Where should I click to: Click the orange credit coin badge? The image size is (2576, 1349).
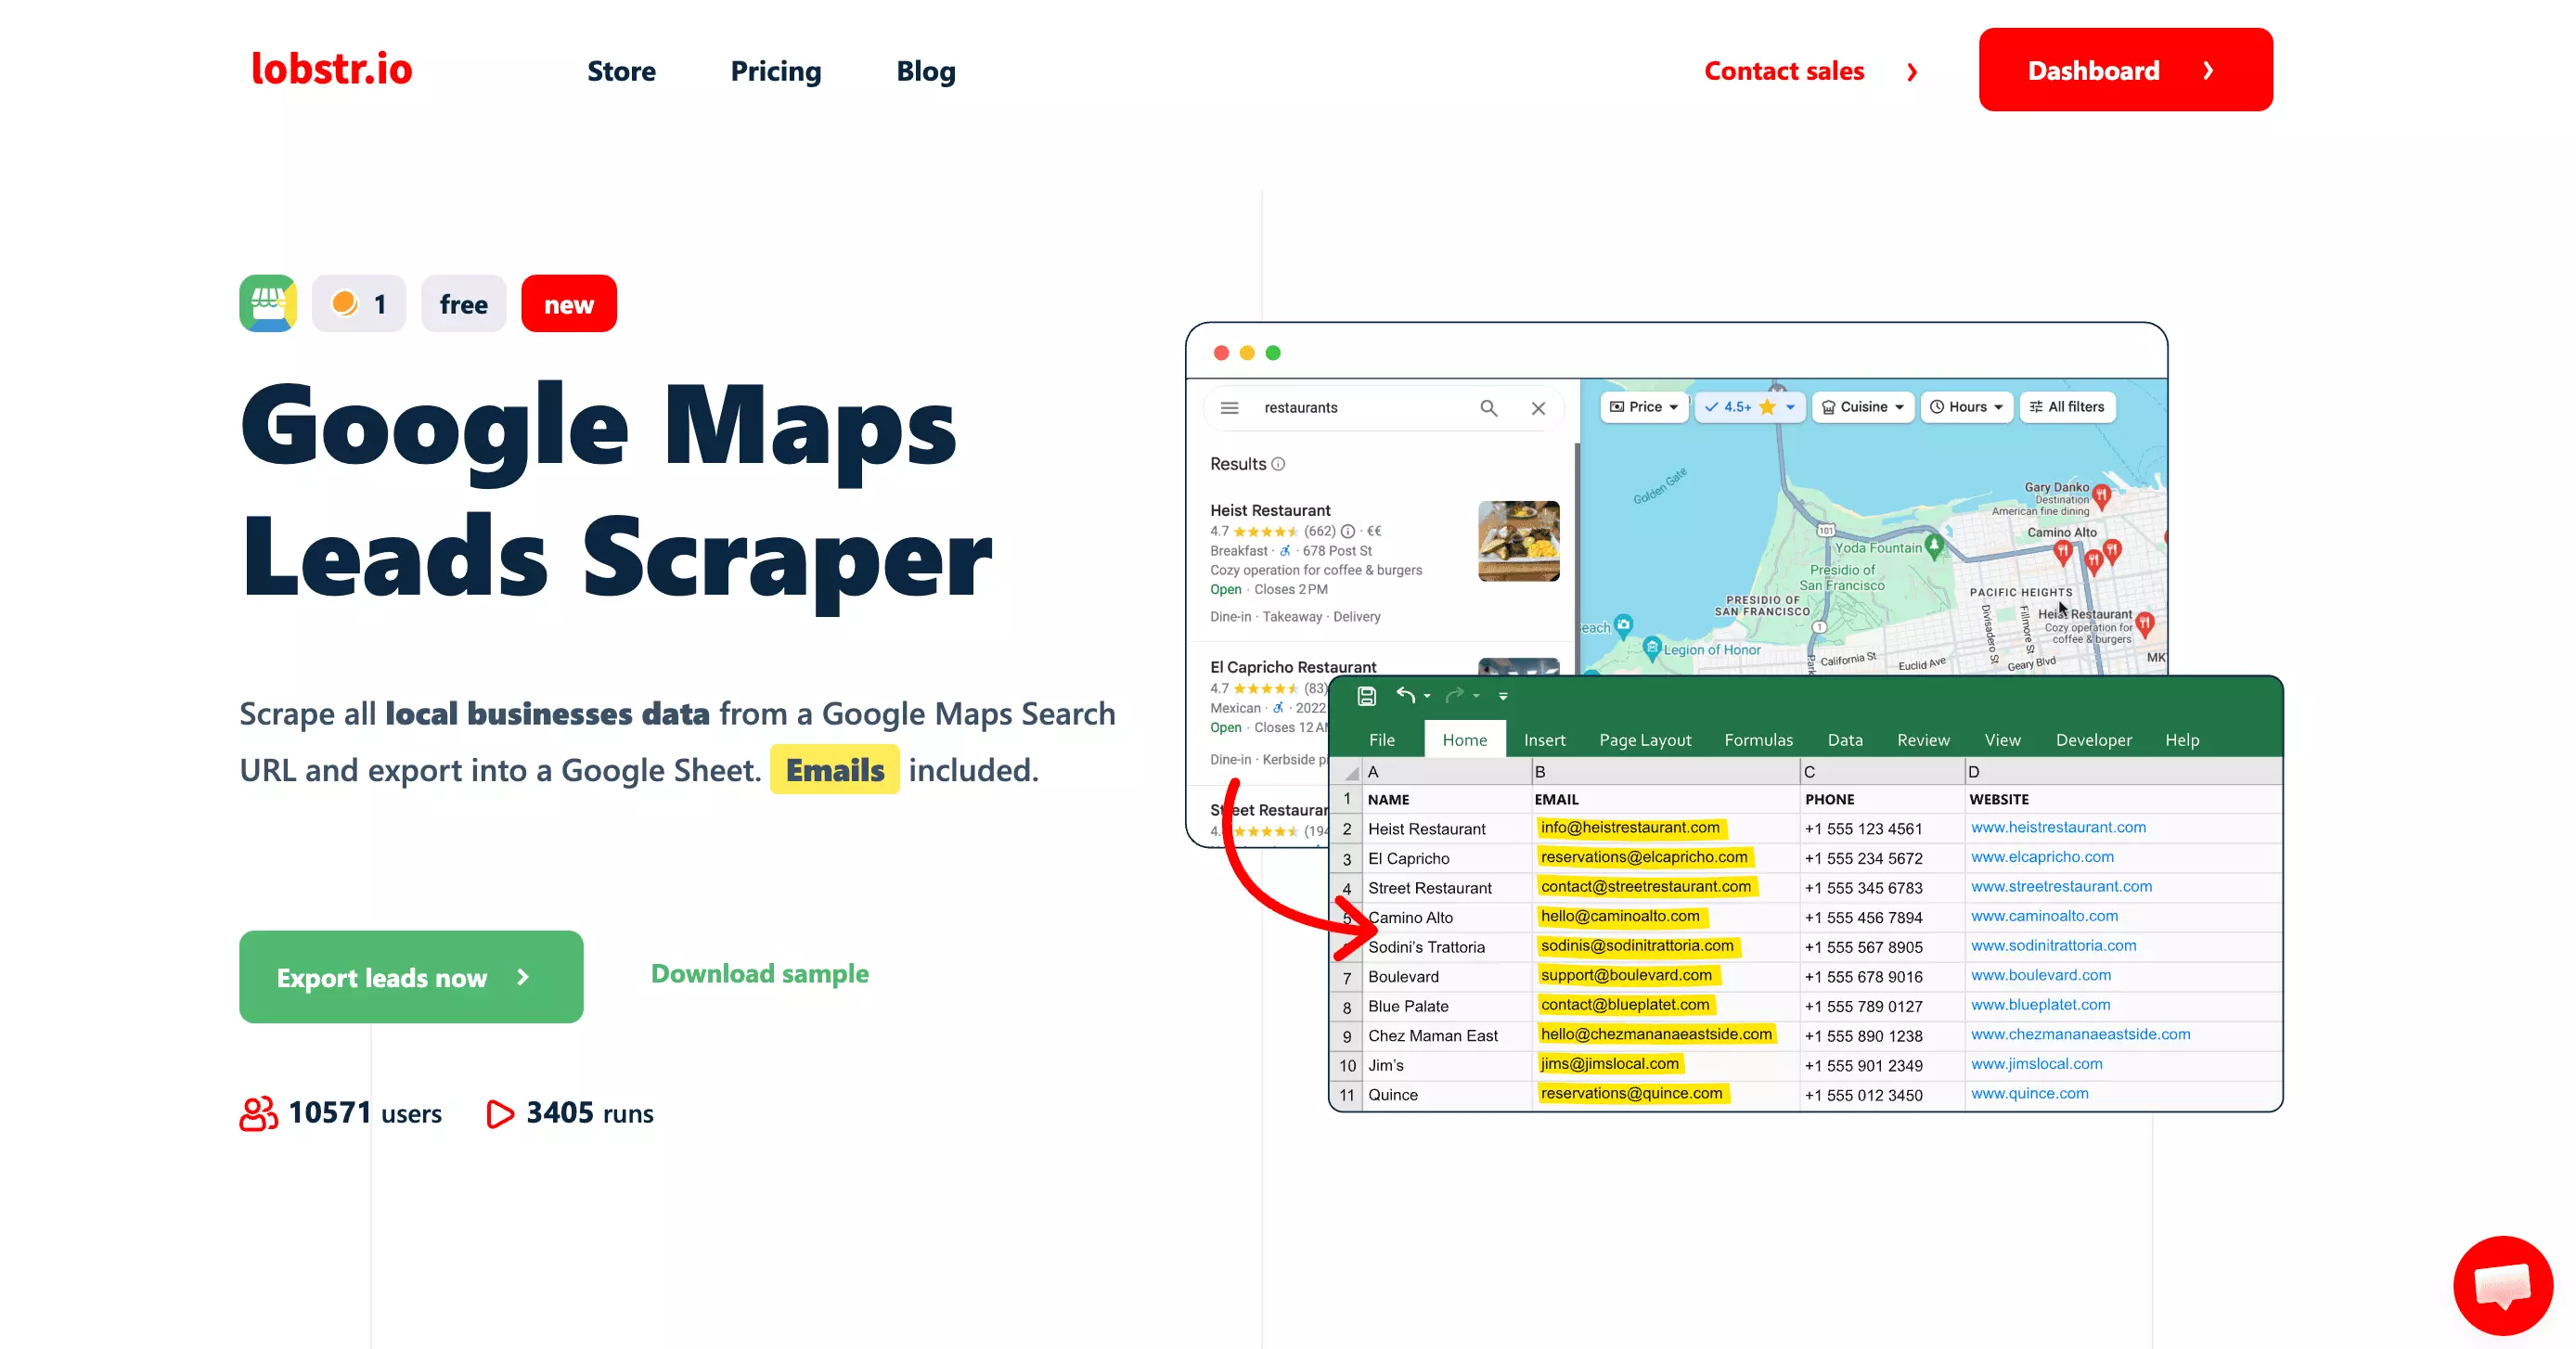pyautogui.click(x=359, y=303)
